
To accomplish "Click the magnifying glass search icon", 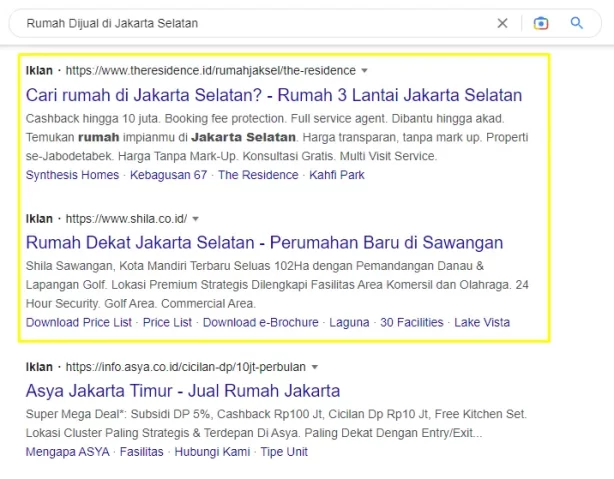I will coord(576,23).
